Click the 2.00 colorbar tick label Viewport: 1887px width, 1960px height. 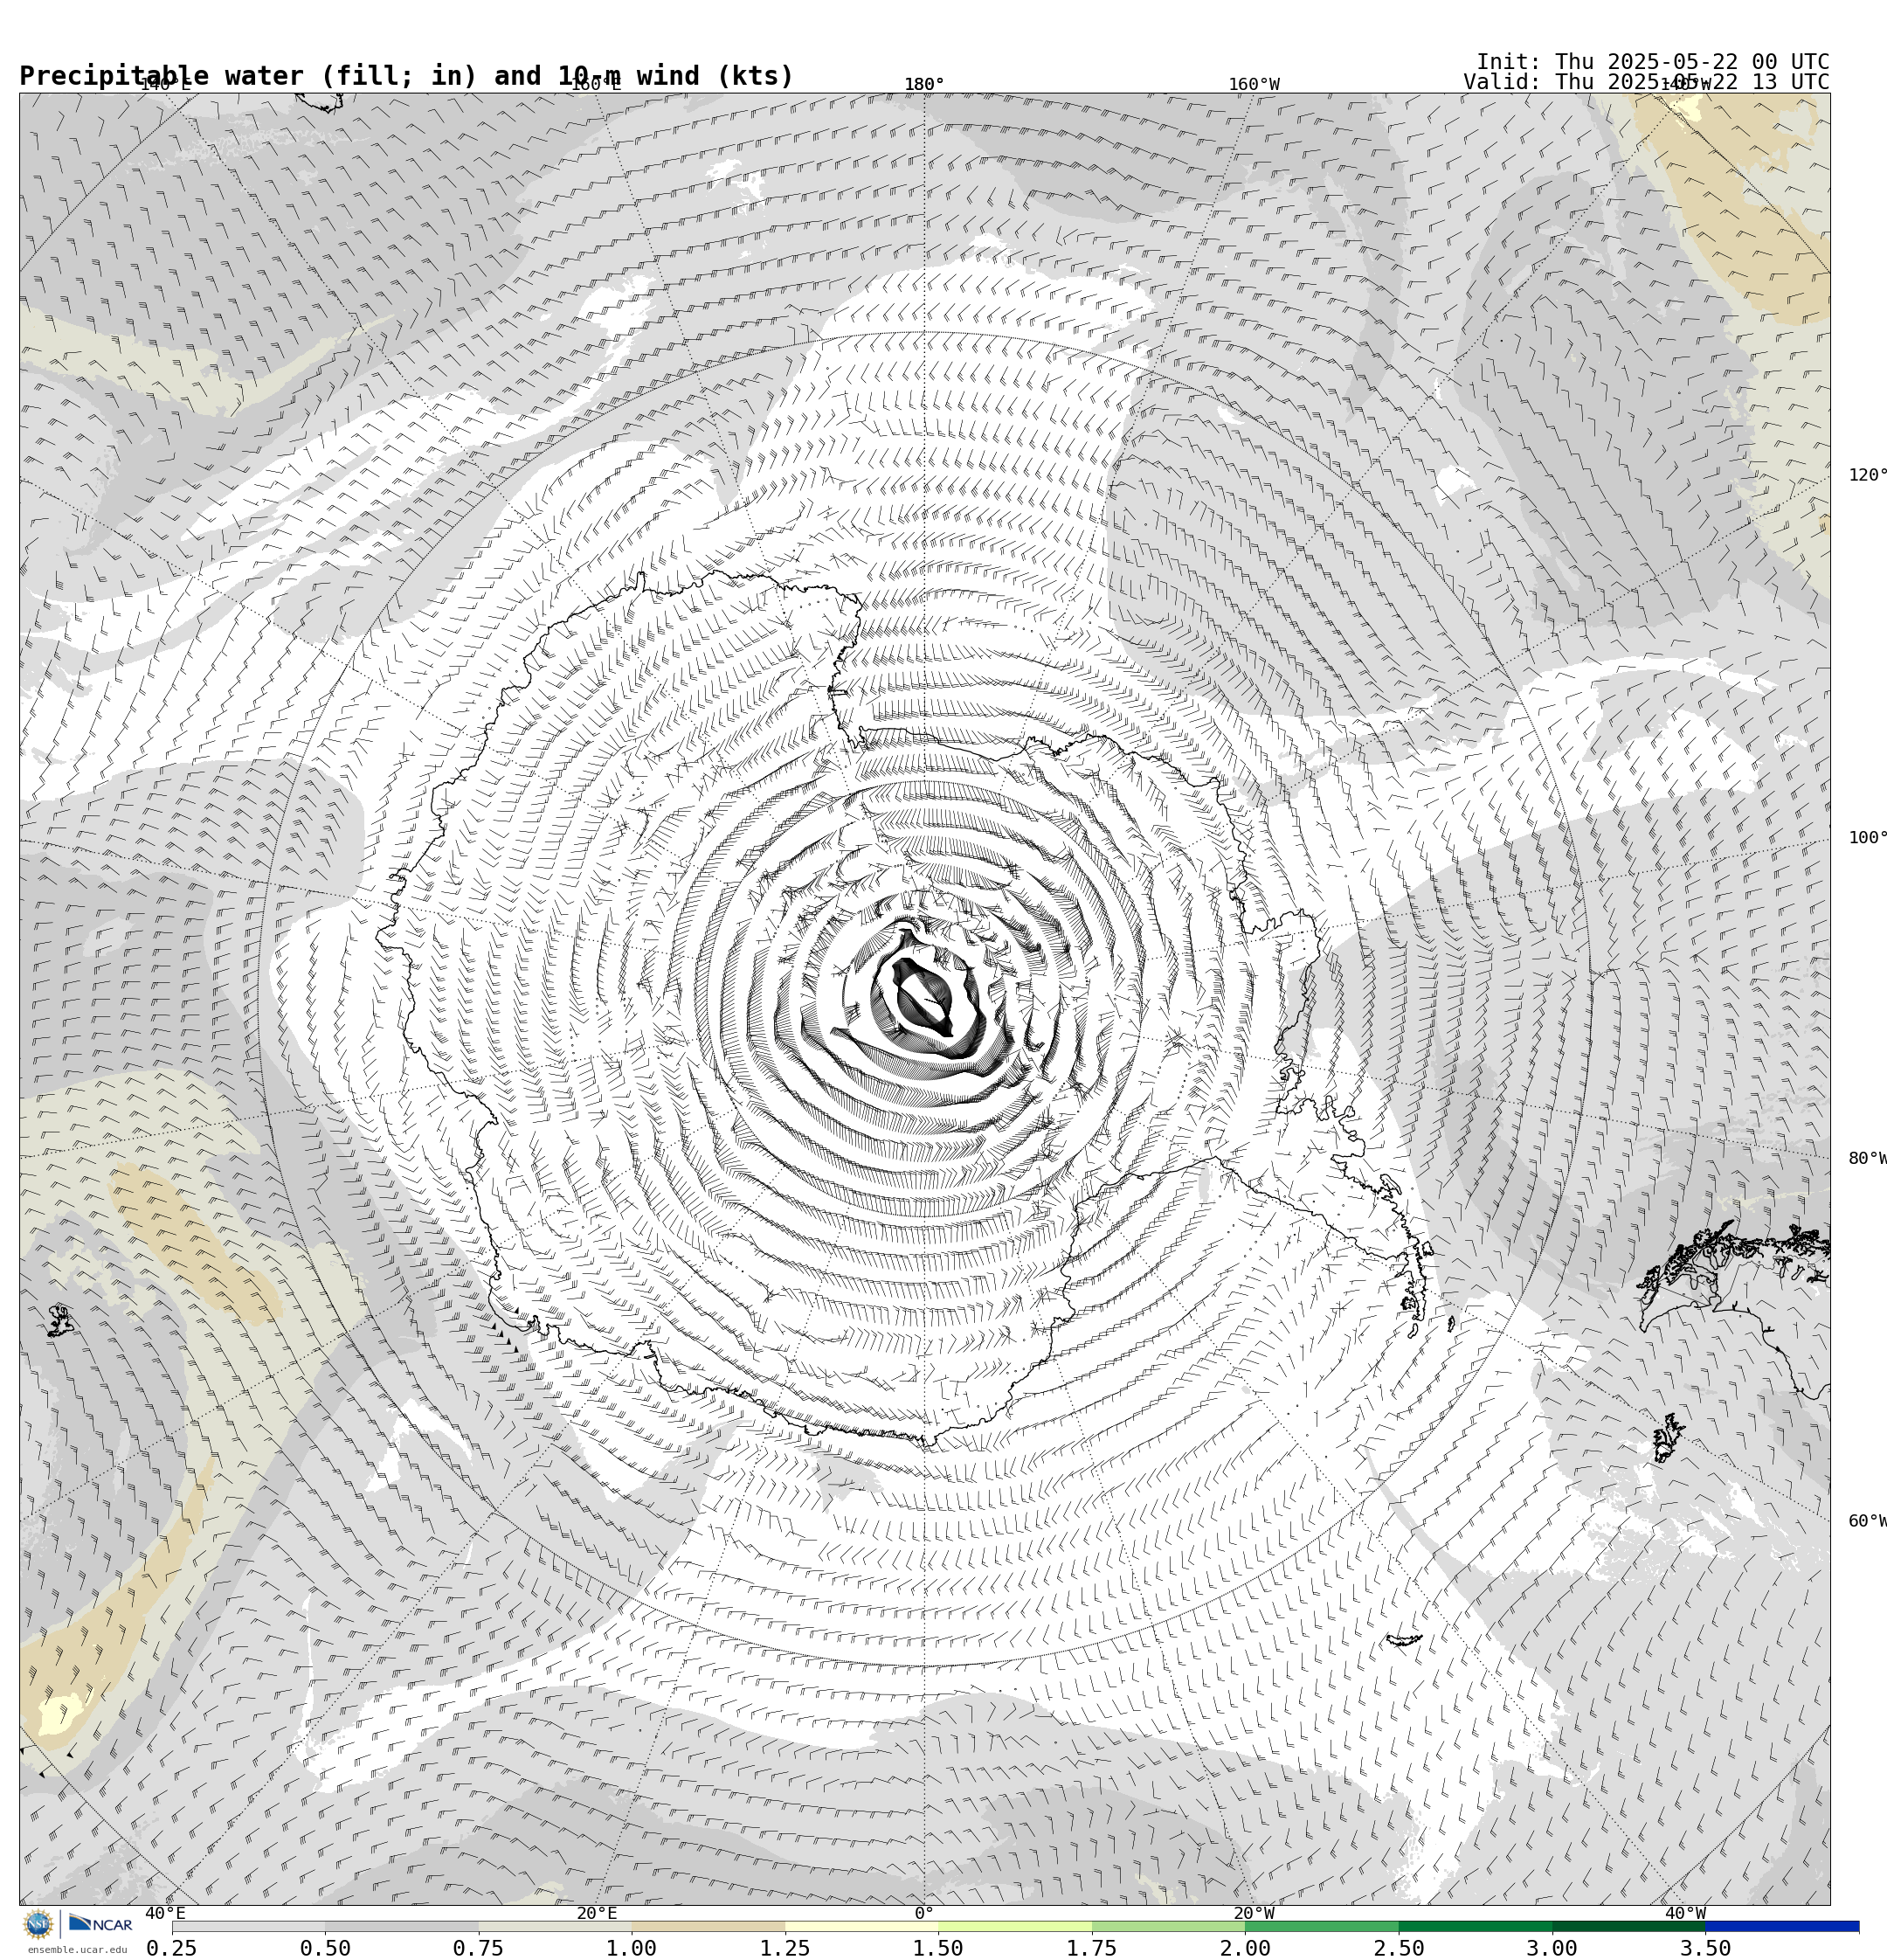(x=1245, y=1947)
